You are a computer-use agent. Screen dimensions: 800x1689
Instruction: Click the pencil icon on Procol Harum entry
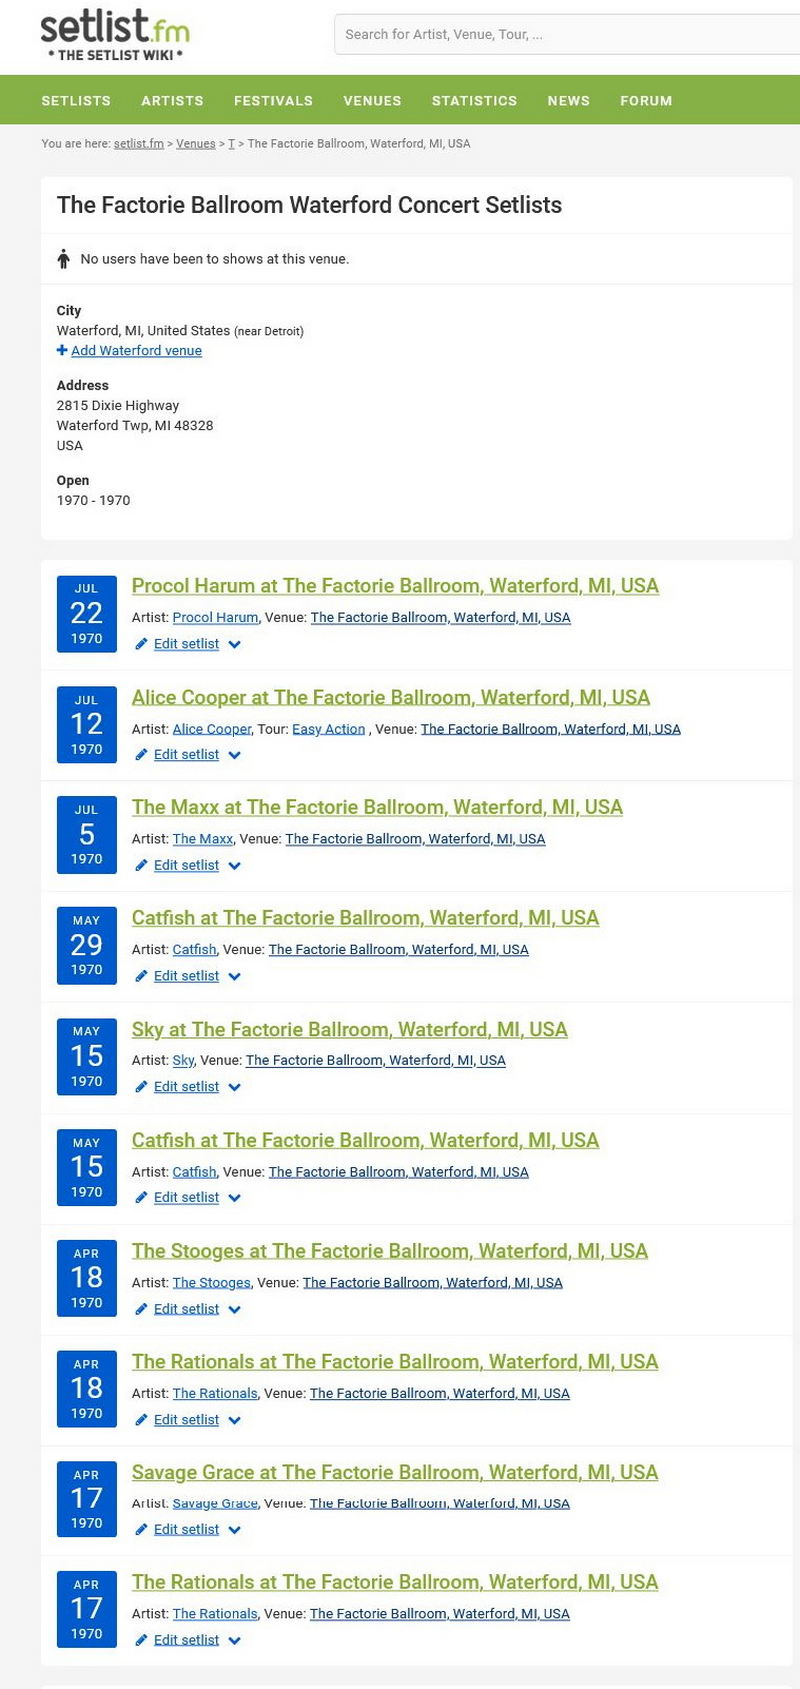[141, 643]
